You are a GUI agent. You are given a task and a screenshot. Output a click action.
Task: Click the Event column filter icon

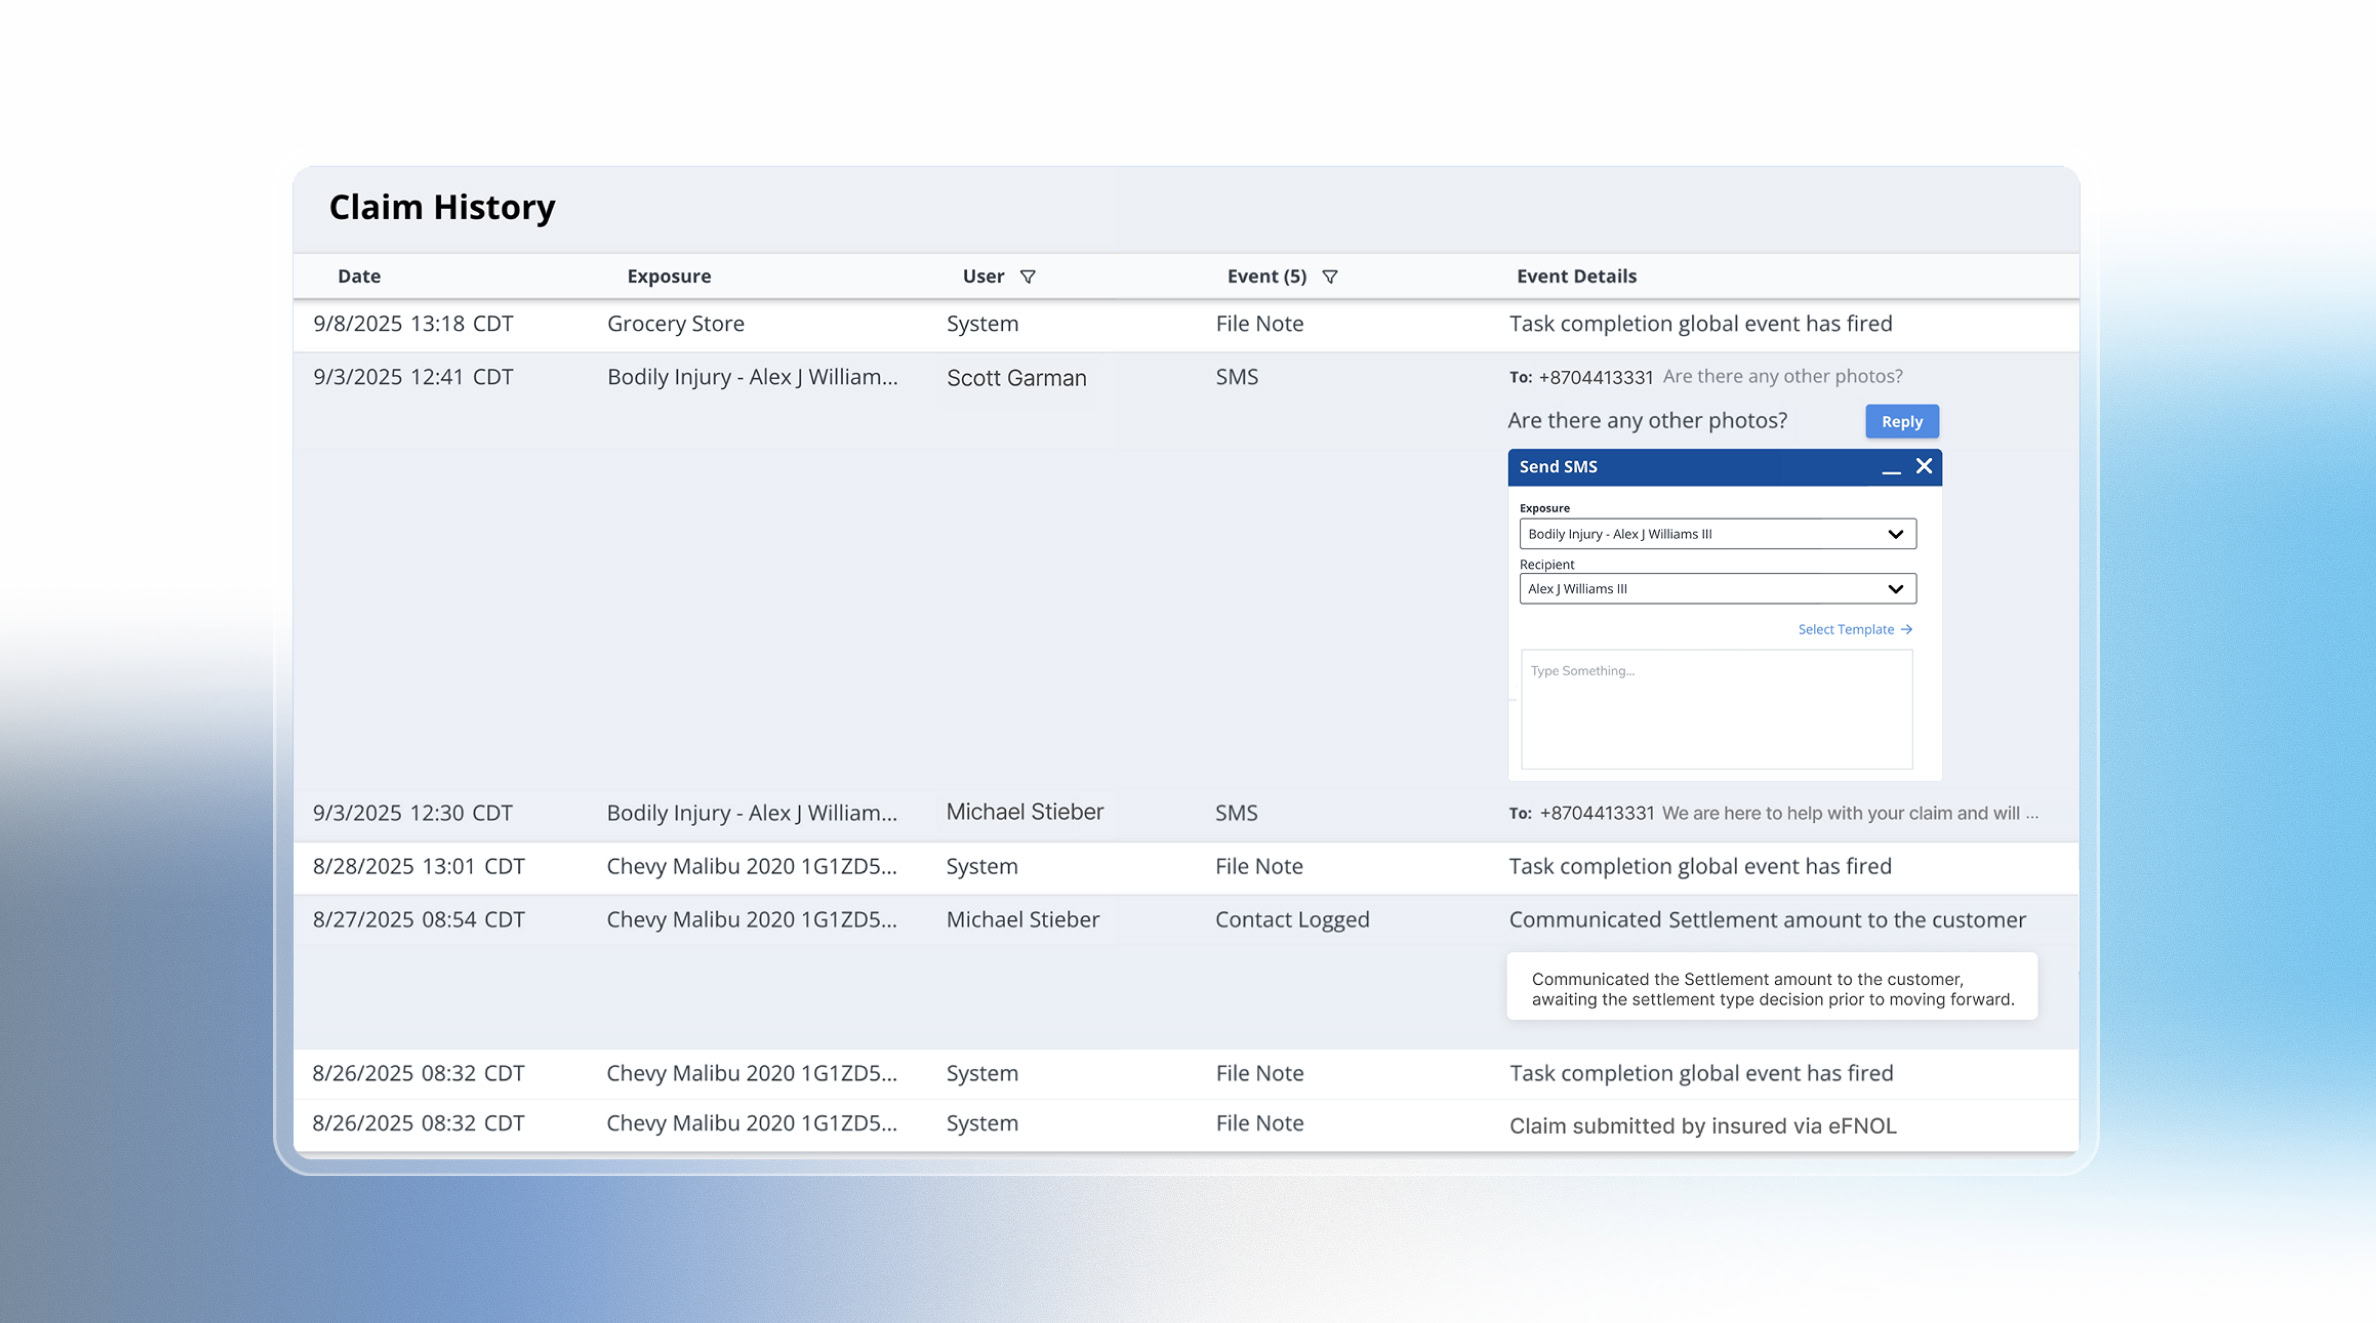point(1329,277)
